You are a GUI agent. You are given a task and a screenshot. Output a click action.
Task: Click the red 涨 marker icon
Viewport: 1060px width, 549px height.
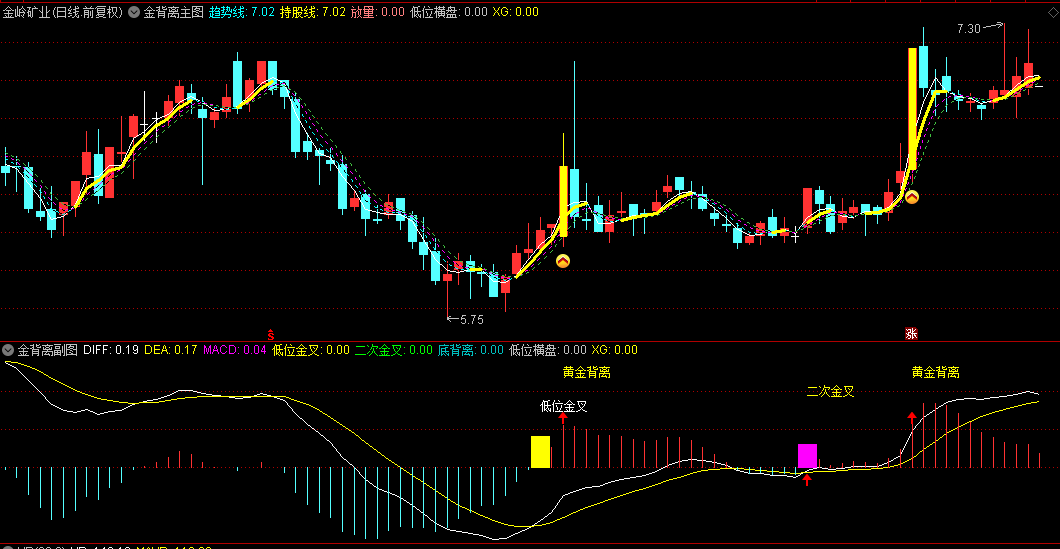pos(911,333)
